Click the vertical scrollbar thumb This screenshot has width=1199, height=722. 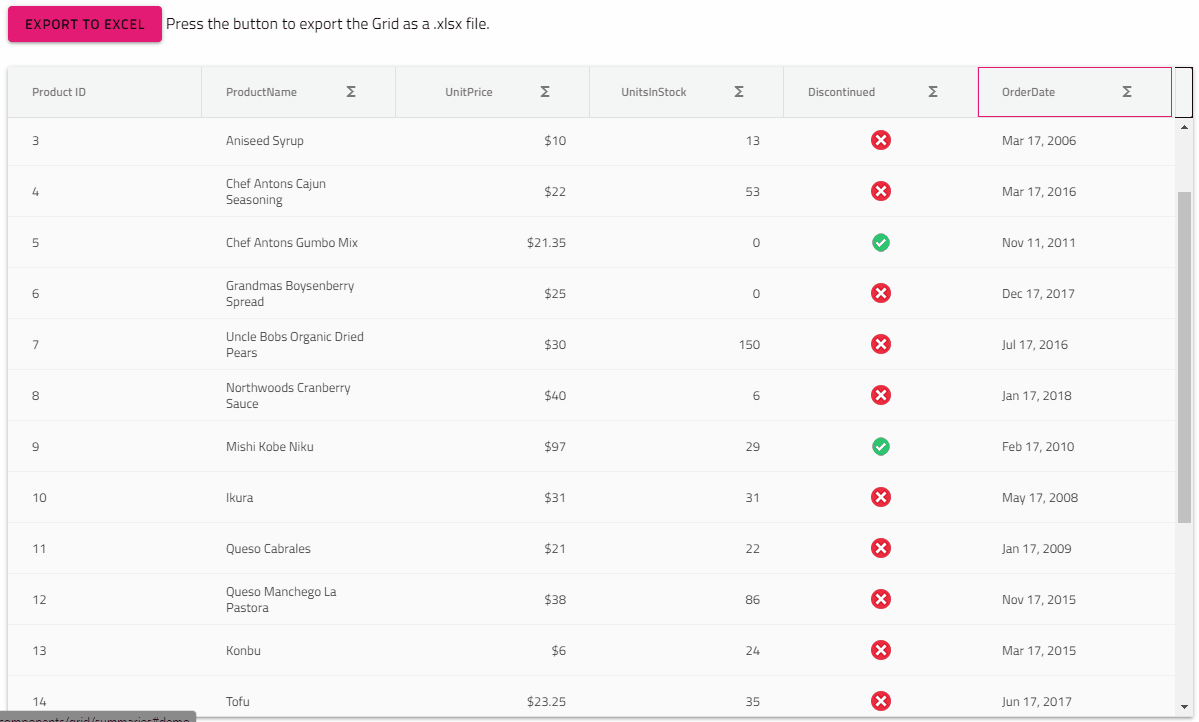[1185, 357]
